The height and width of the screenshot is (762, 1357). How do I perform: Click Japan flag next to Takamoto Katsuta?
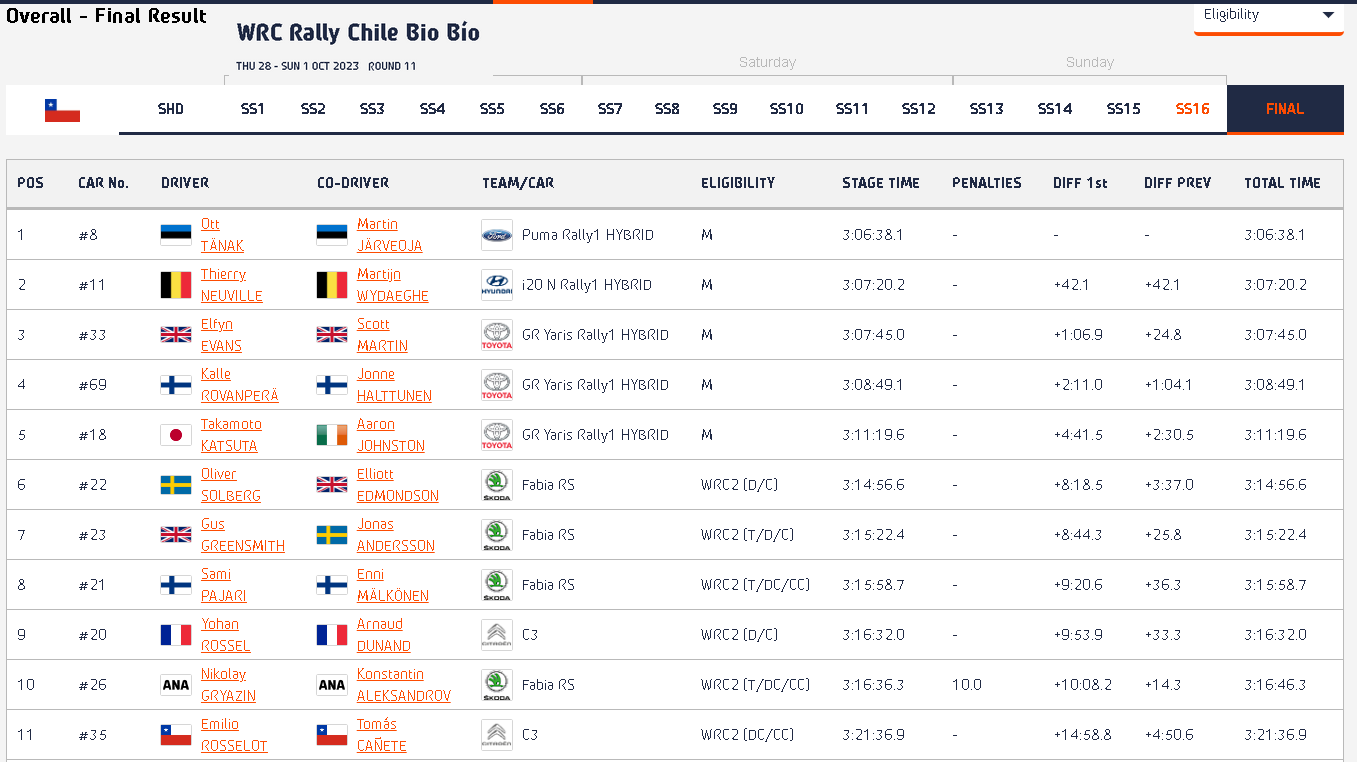pos(176,435)
